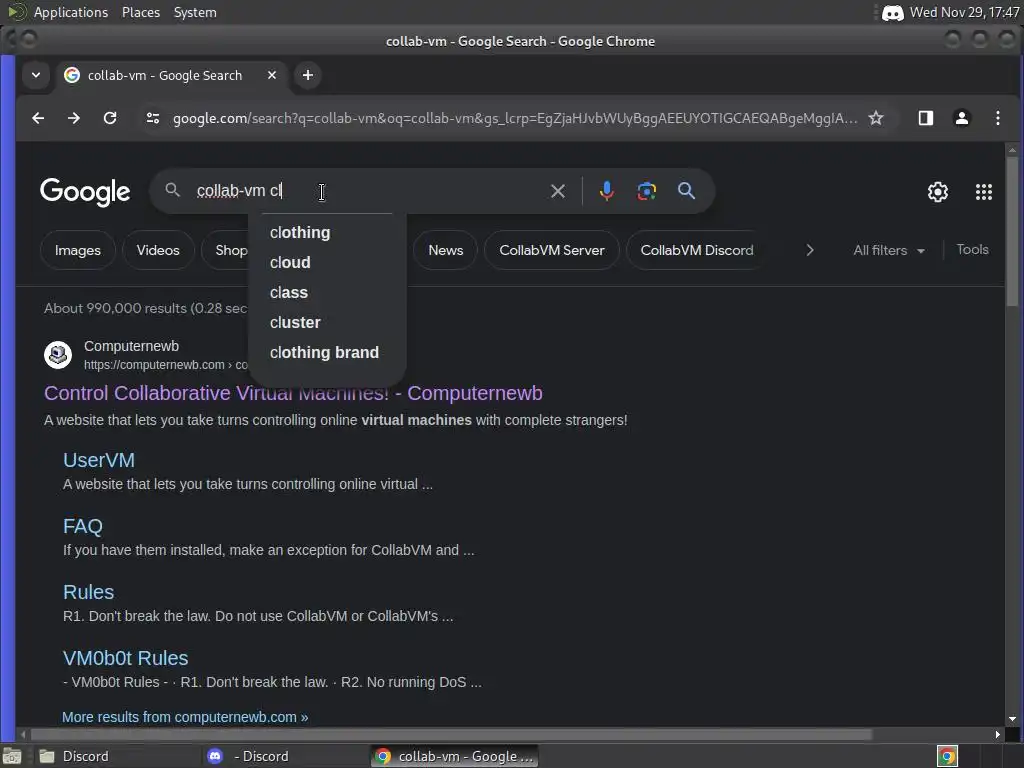Open the tab search dropdown arrow
This screenshot has height=768, width=1024.
[36, 75]
